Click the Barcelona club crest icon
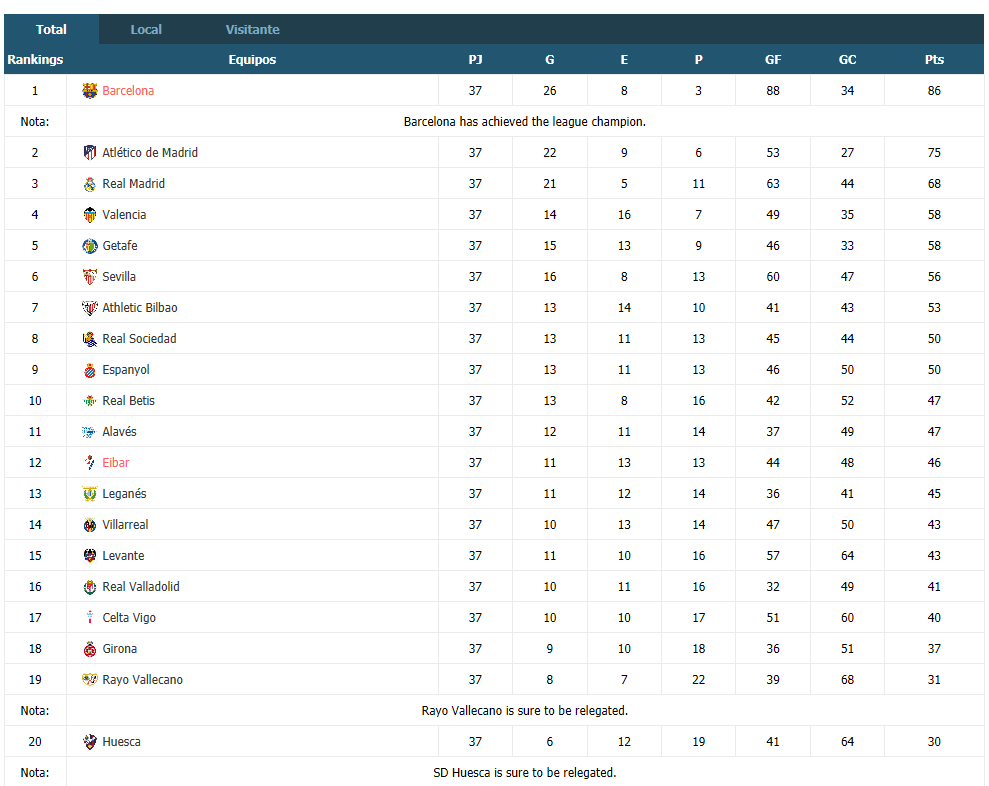989x786 pixels. [x=90, y=91]
